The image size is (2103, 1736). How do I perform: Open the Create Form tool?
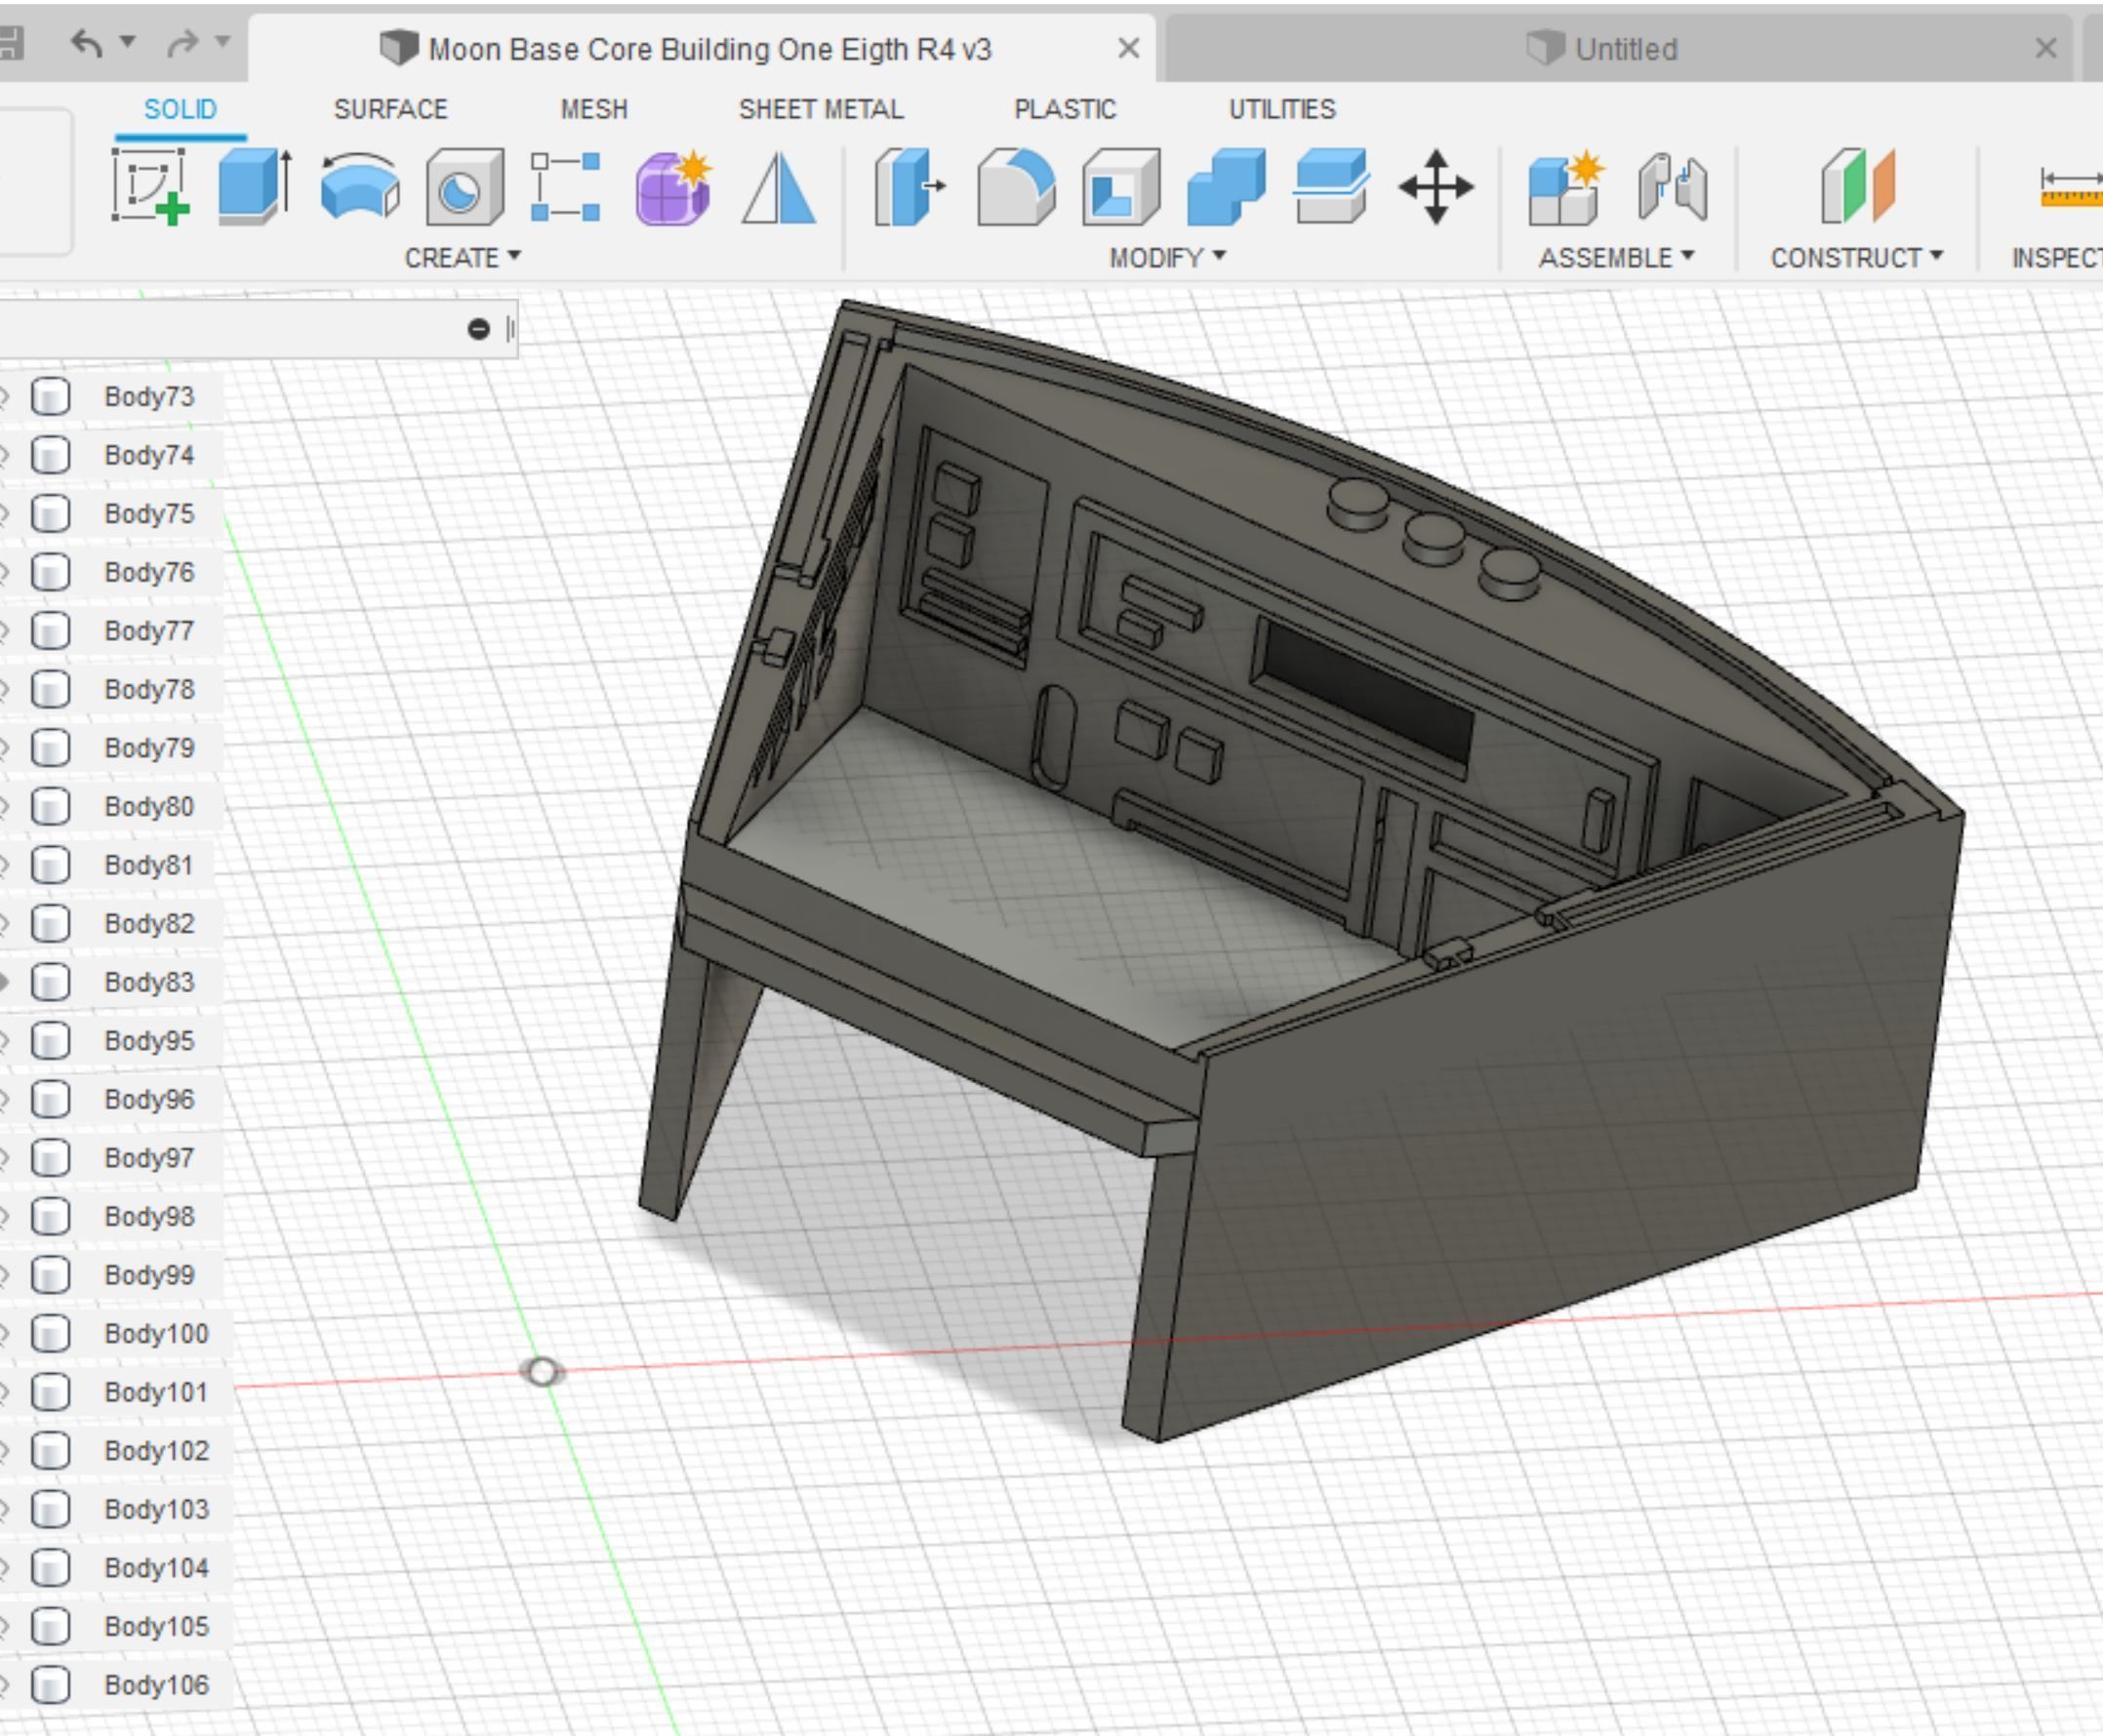pyautogui.click(x=673, y=187)
